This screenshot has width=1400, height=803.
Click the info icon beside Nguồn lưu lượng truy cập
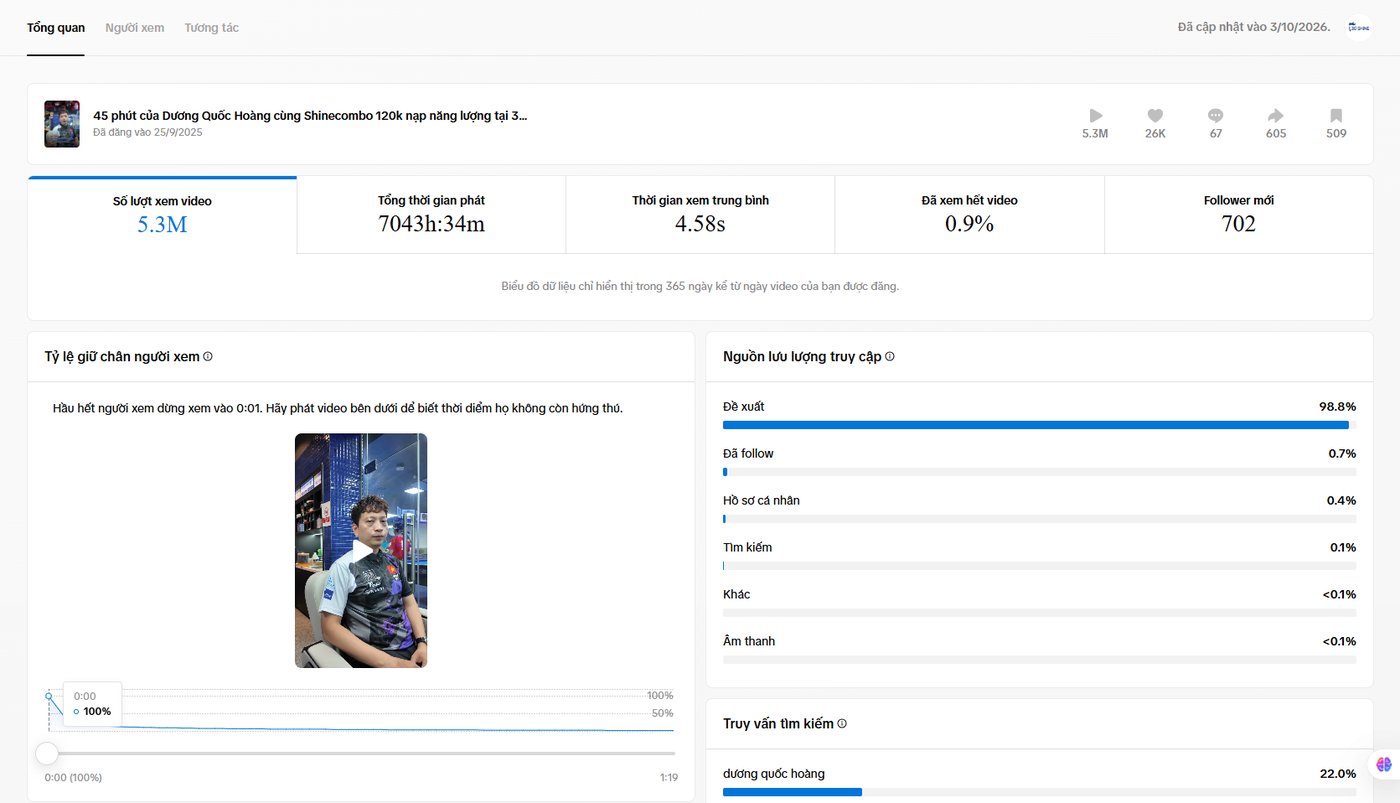coord(890,356)
